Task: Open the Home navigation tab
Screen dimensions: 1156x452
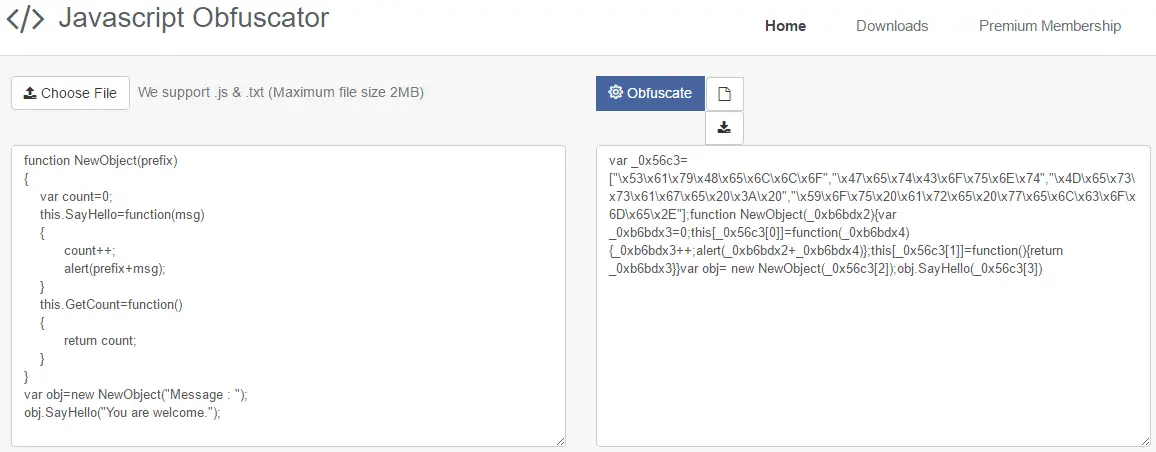Action: tap(785, 26)
